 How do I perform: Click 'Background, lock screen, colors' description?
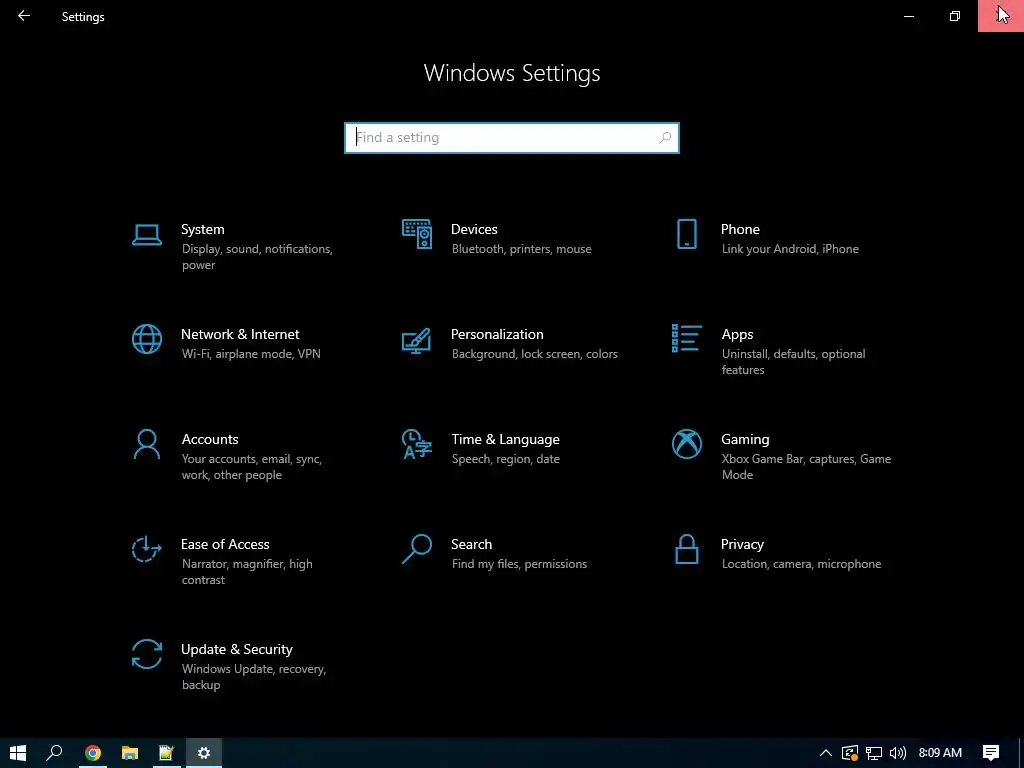(x=534, y=354)
